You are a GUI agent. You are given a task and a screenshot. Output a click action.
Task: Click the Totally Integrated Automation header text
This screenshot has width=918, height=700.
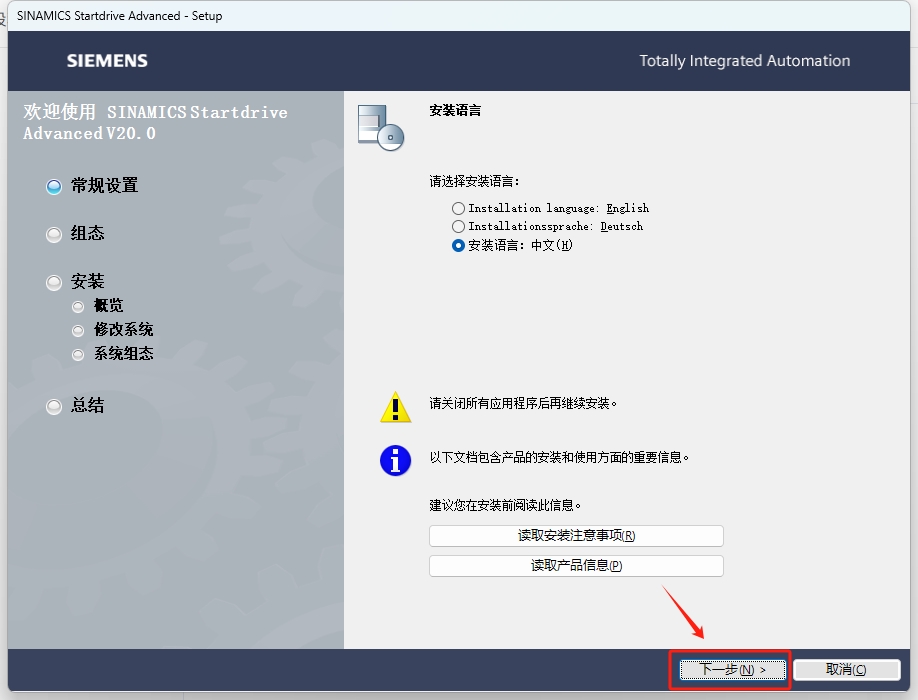744,60
